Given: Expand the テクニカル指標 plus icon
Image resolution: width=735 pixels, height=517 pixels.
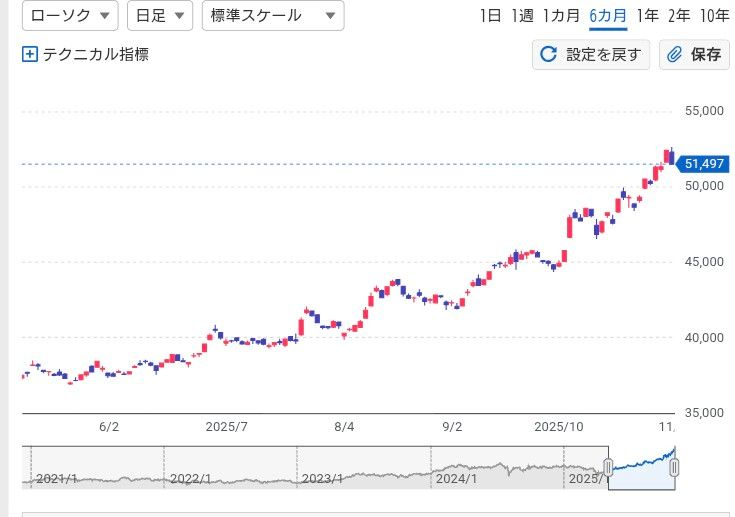Looking at the screenshot, I should tap(30, 55).
